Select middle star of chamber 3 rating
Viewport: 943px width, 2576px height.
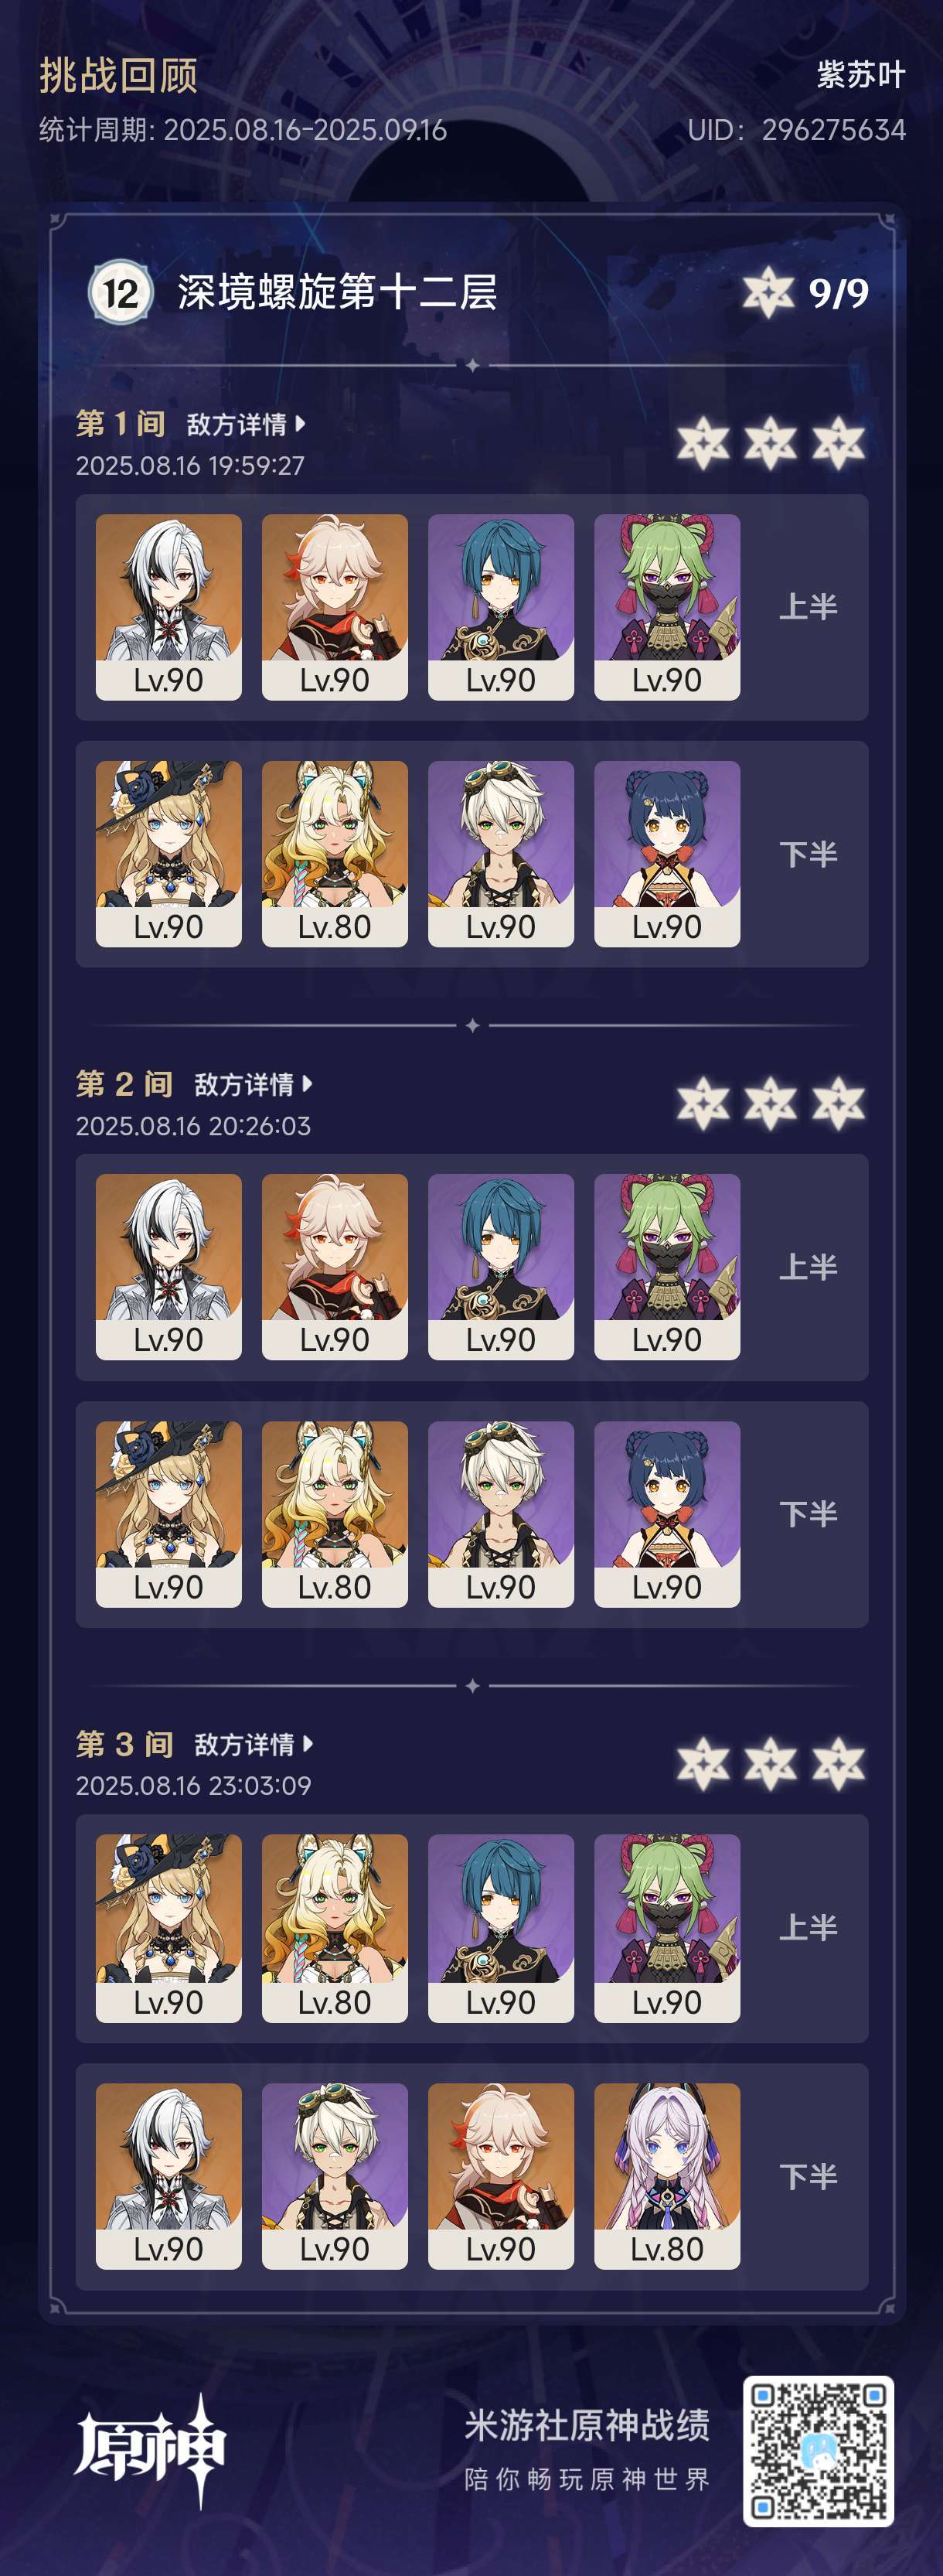(770, 1764)
